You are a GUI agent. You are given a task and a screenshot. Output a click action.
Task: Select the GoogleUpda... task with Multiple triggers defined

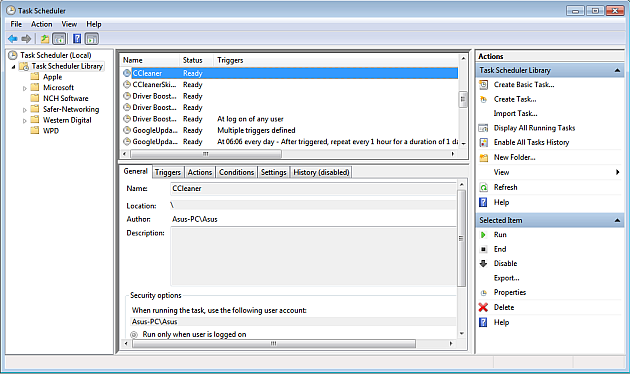289,131
